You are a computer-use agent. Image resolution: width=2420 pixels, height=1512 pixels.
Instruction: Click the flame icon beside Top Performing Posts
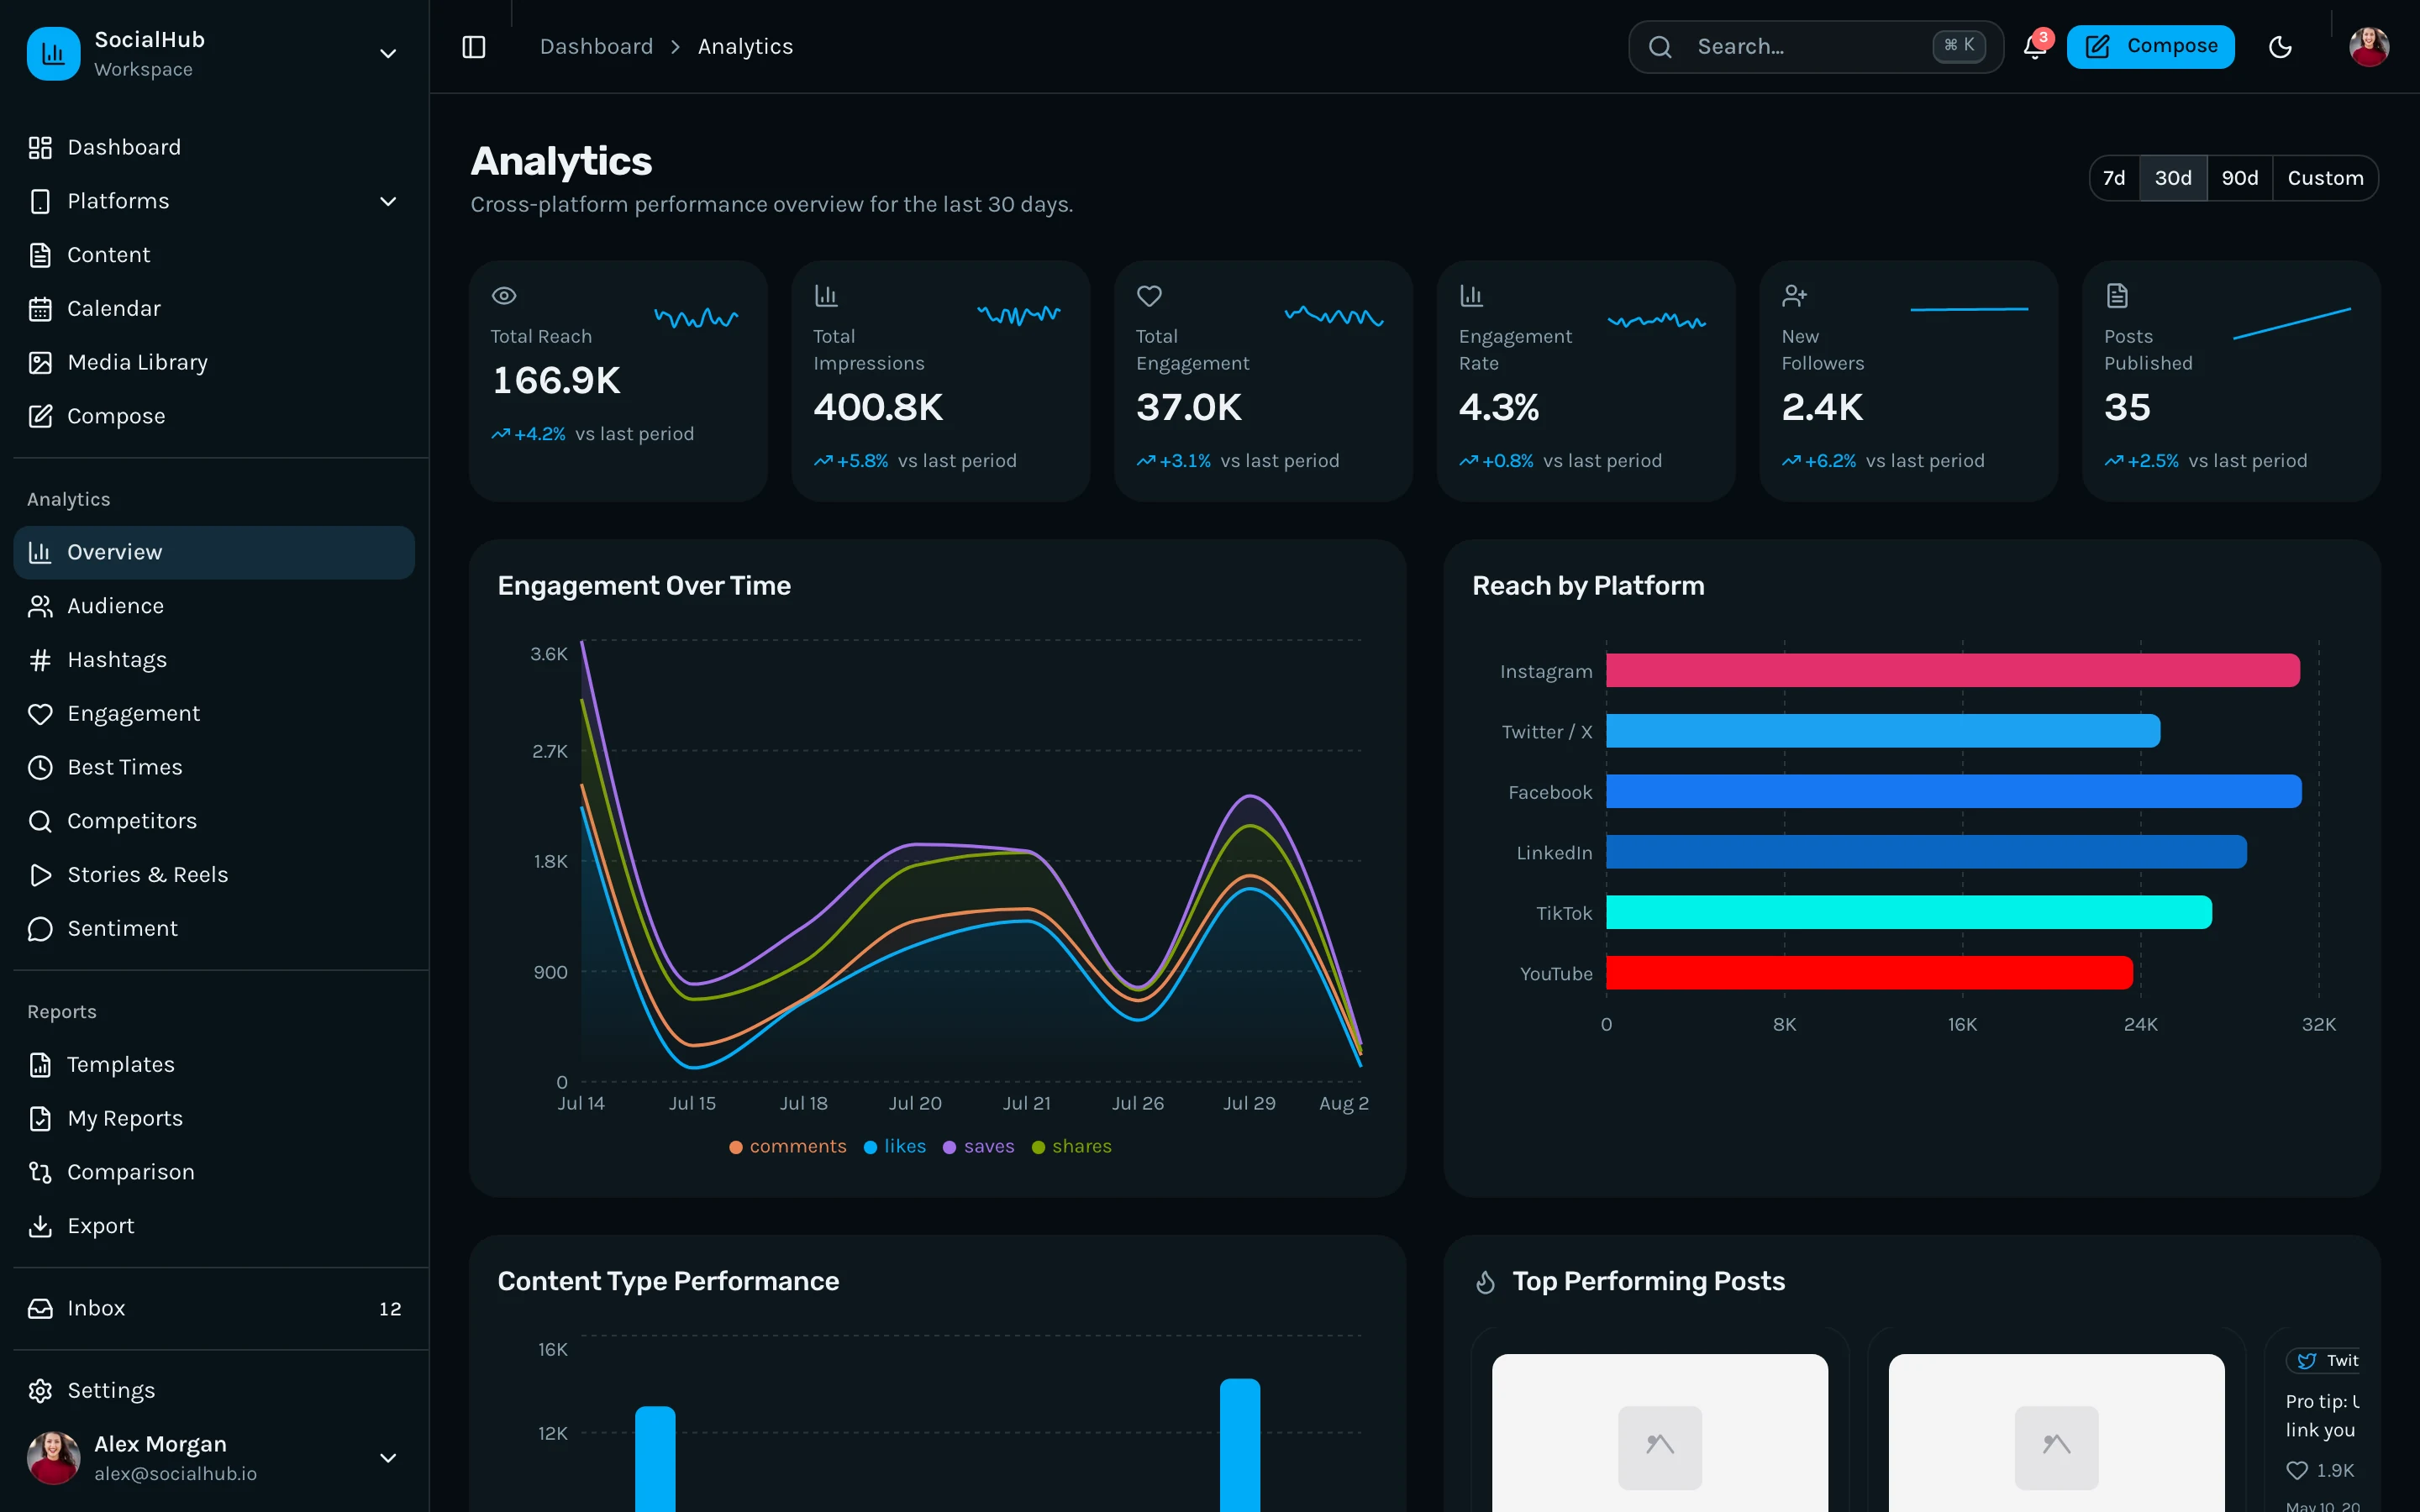click(x=1486, y=1282)
